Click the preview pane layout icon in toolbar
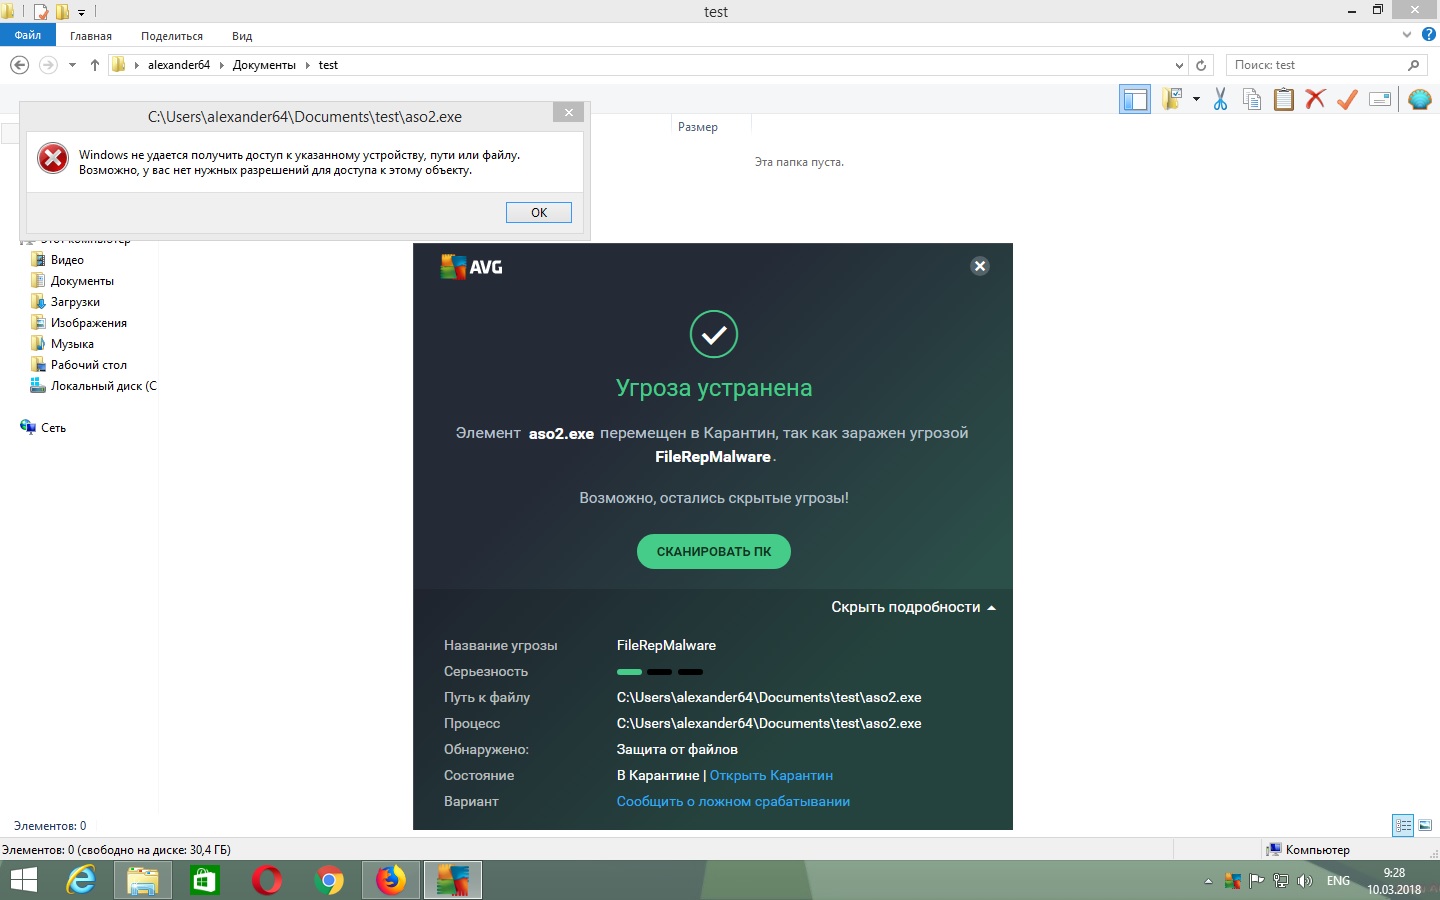The width and height of the screenshot is (1440, 900). pyautogui.click(x=1135, y=99)
